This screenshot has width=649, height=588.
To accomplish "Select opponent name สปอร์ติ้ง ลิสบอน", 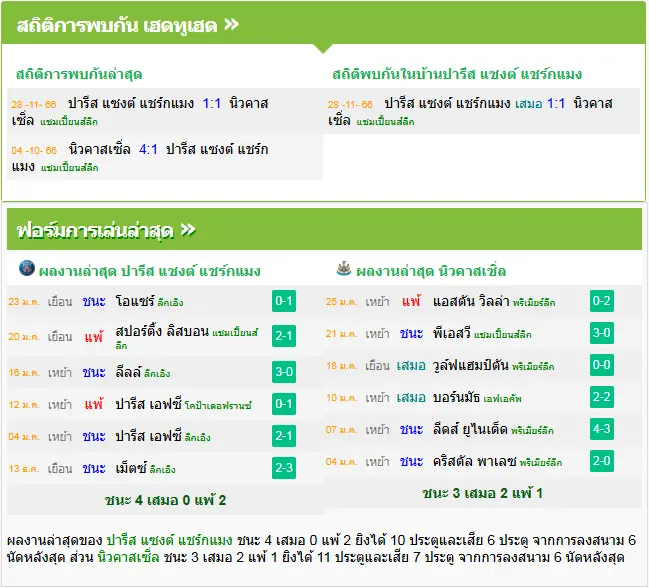I will [162, 332].
